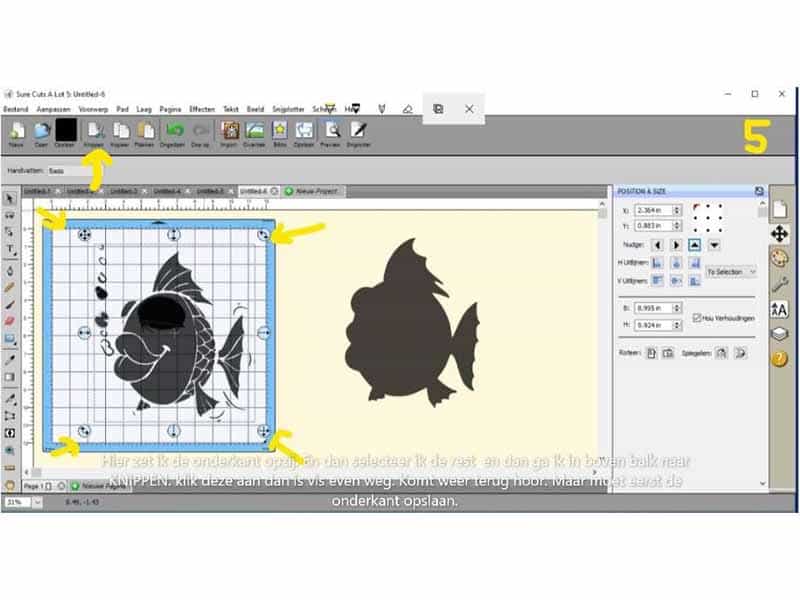This screenshot has width=800, height=600.
Task: Click the Y position spinner arrows
Action: click(x=677, y=226)
